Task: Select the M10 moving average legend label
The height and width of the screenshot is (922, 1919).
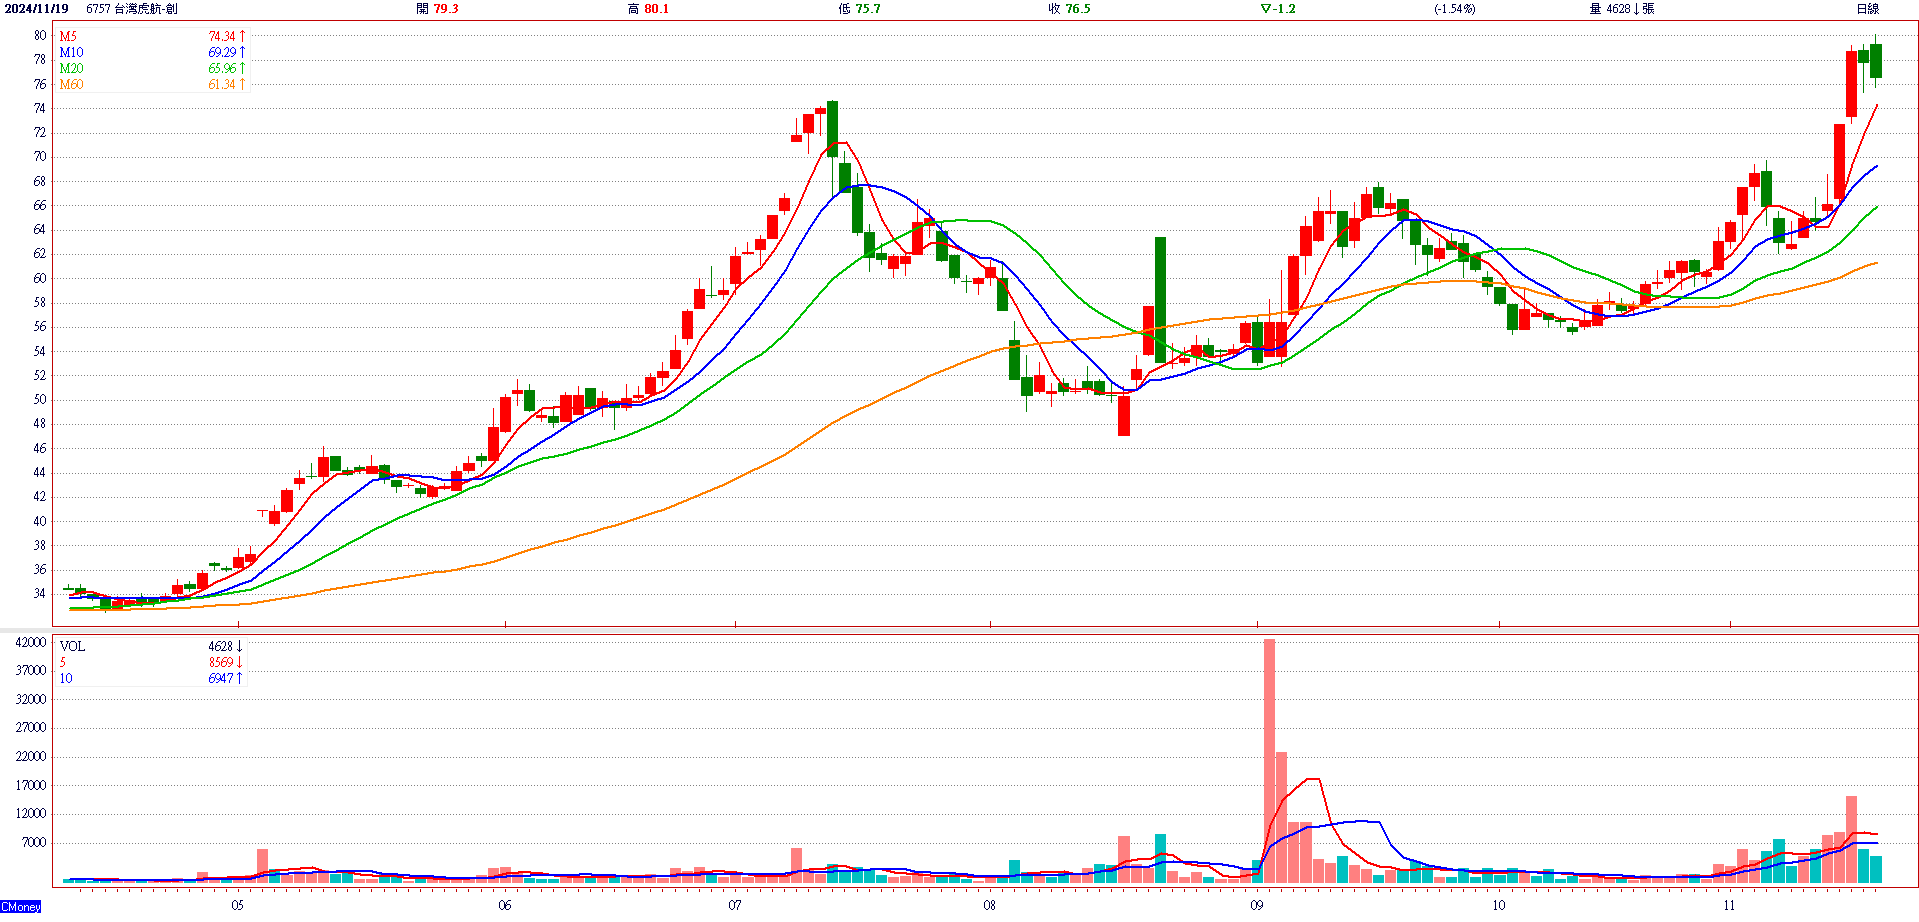Action: [x=71, y=52]
